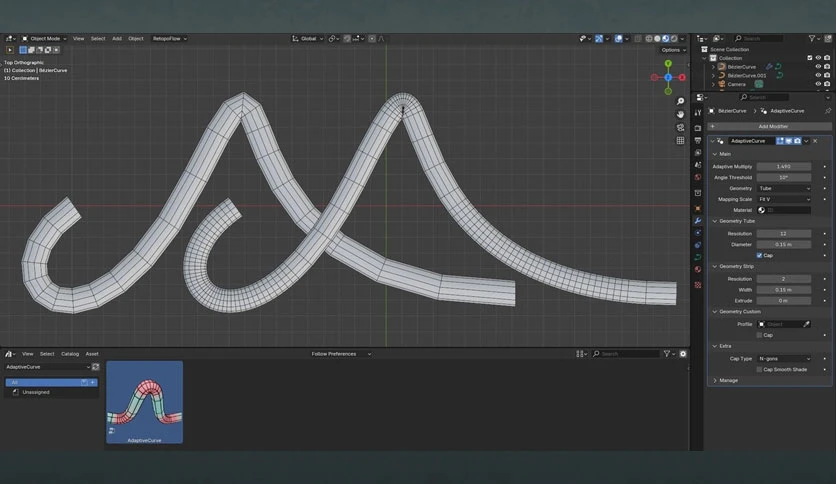
Task: Open Global transform orientation dropdown
Action: (308, 38)
